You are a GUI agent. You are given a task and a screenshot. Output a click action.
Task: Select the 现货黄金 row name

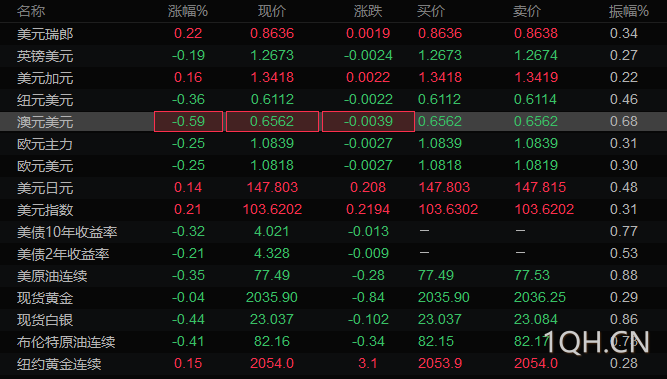[45, 298]
